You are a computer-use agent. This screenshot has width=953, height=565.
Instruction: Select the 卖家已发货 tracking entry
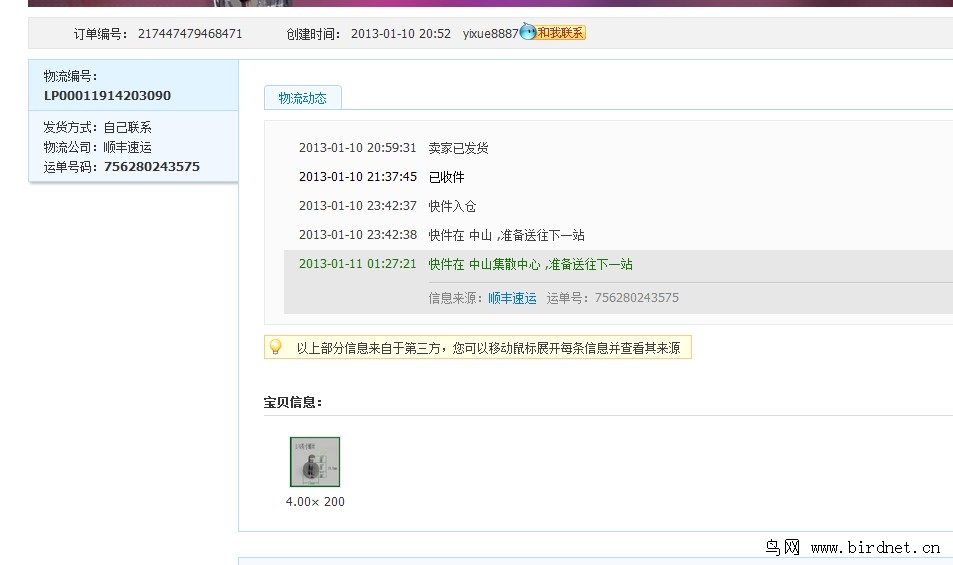(x=458, y=148)
